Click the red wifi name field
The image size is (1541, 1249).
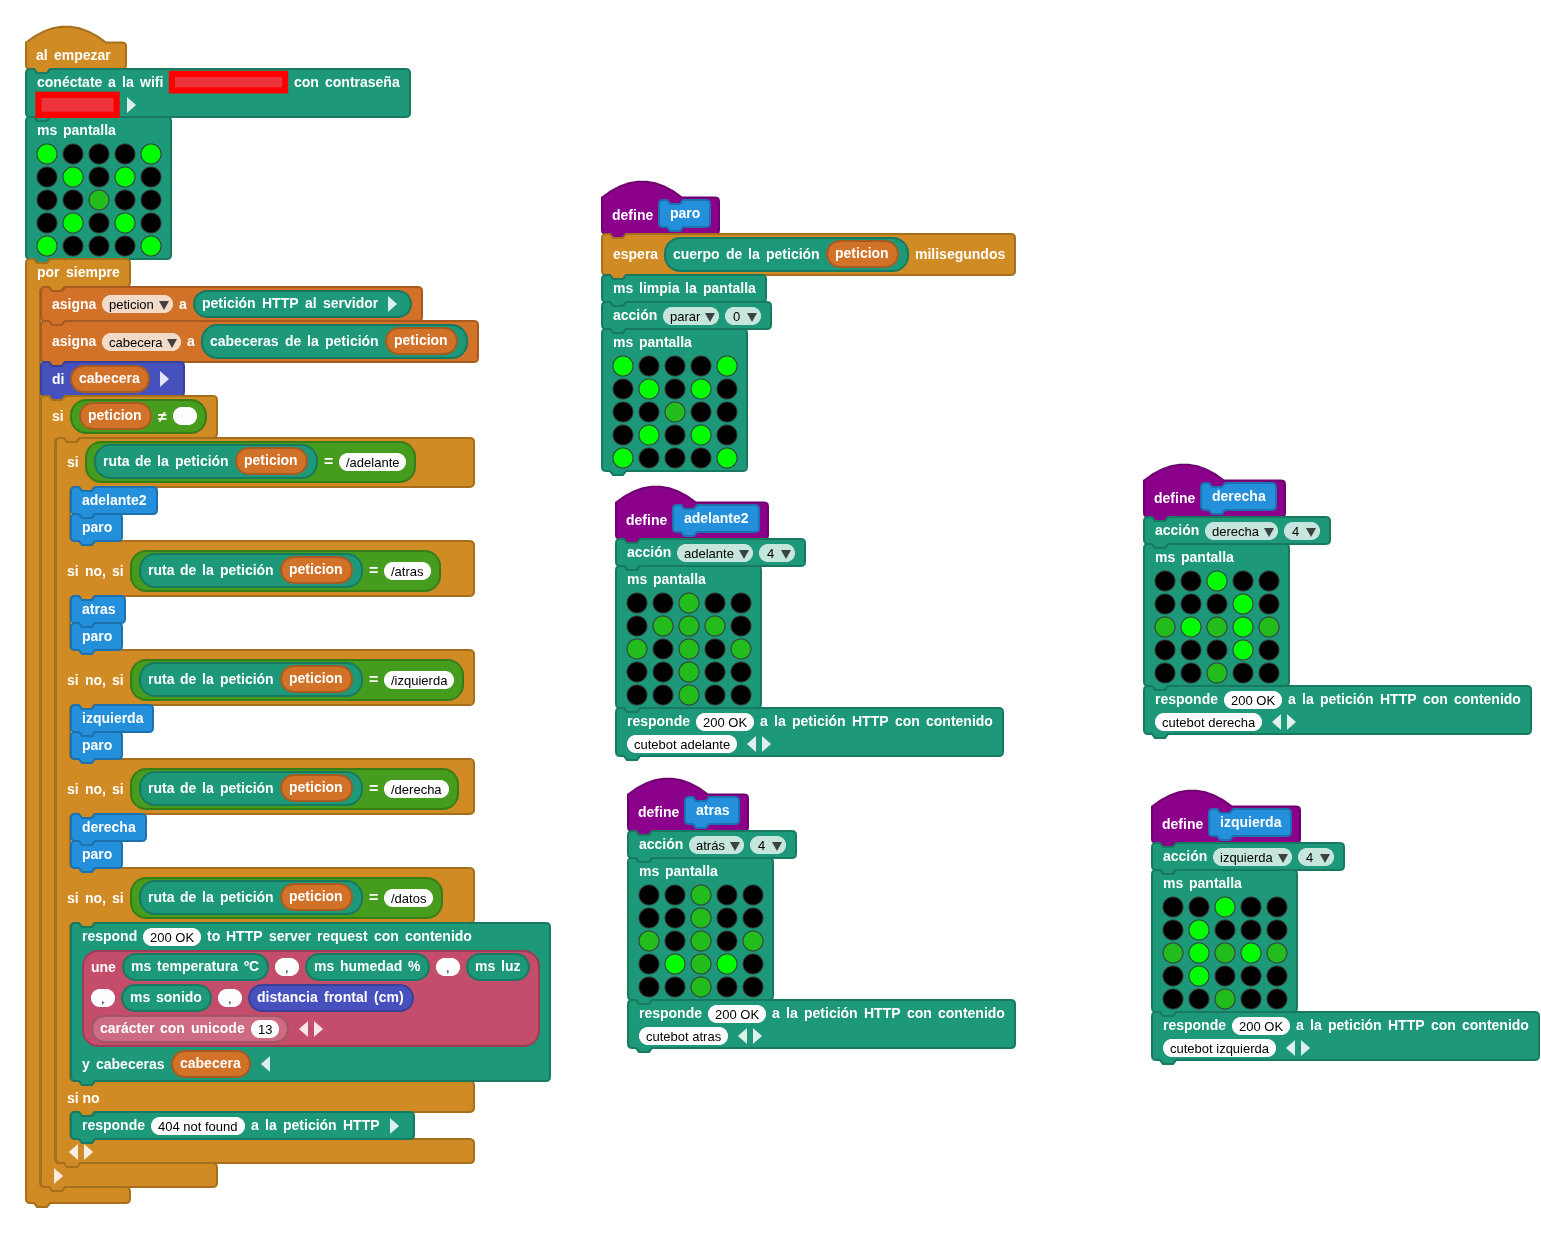pos(228,82)
